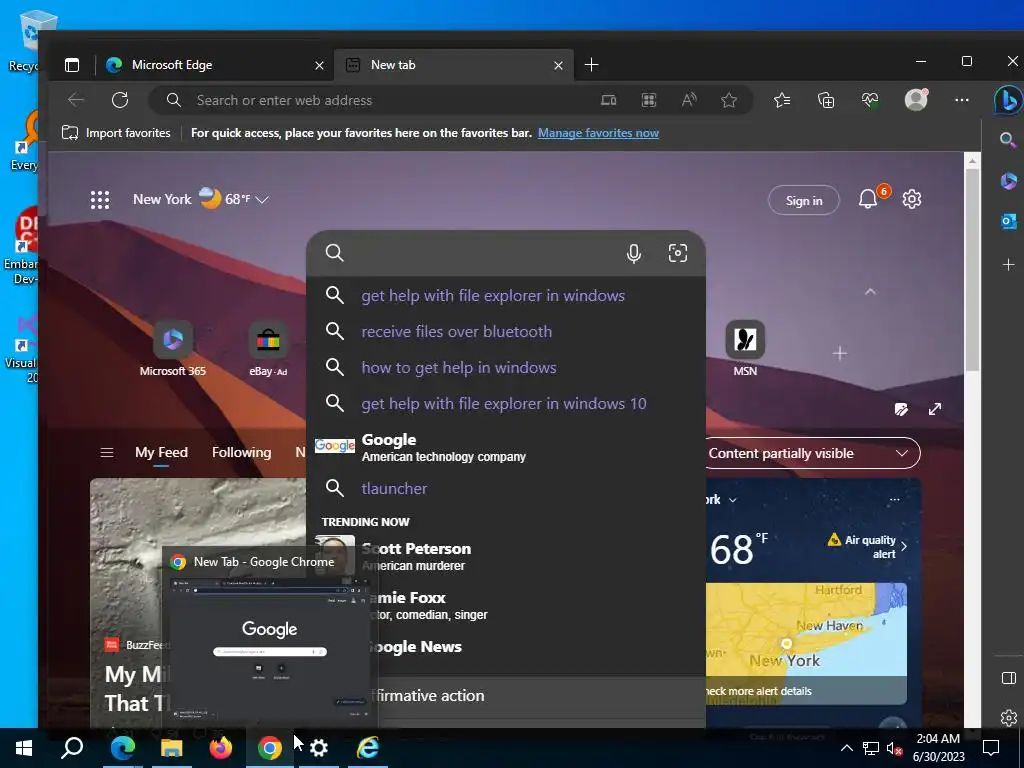Open the MSN quick link tile

click(x=745, y=348)
